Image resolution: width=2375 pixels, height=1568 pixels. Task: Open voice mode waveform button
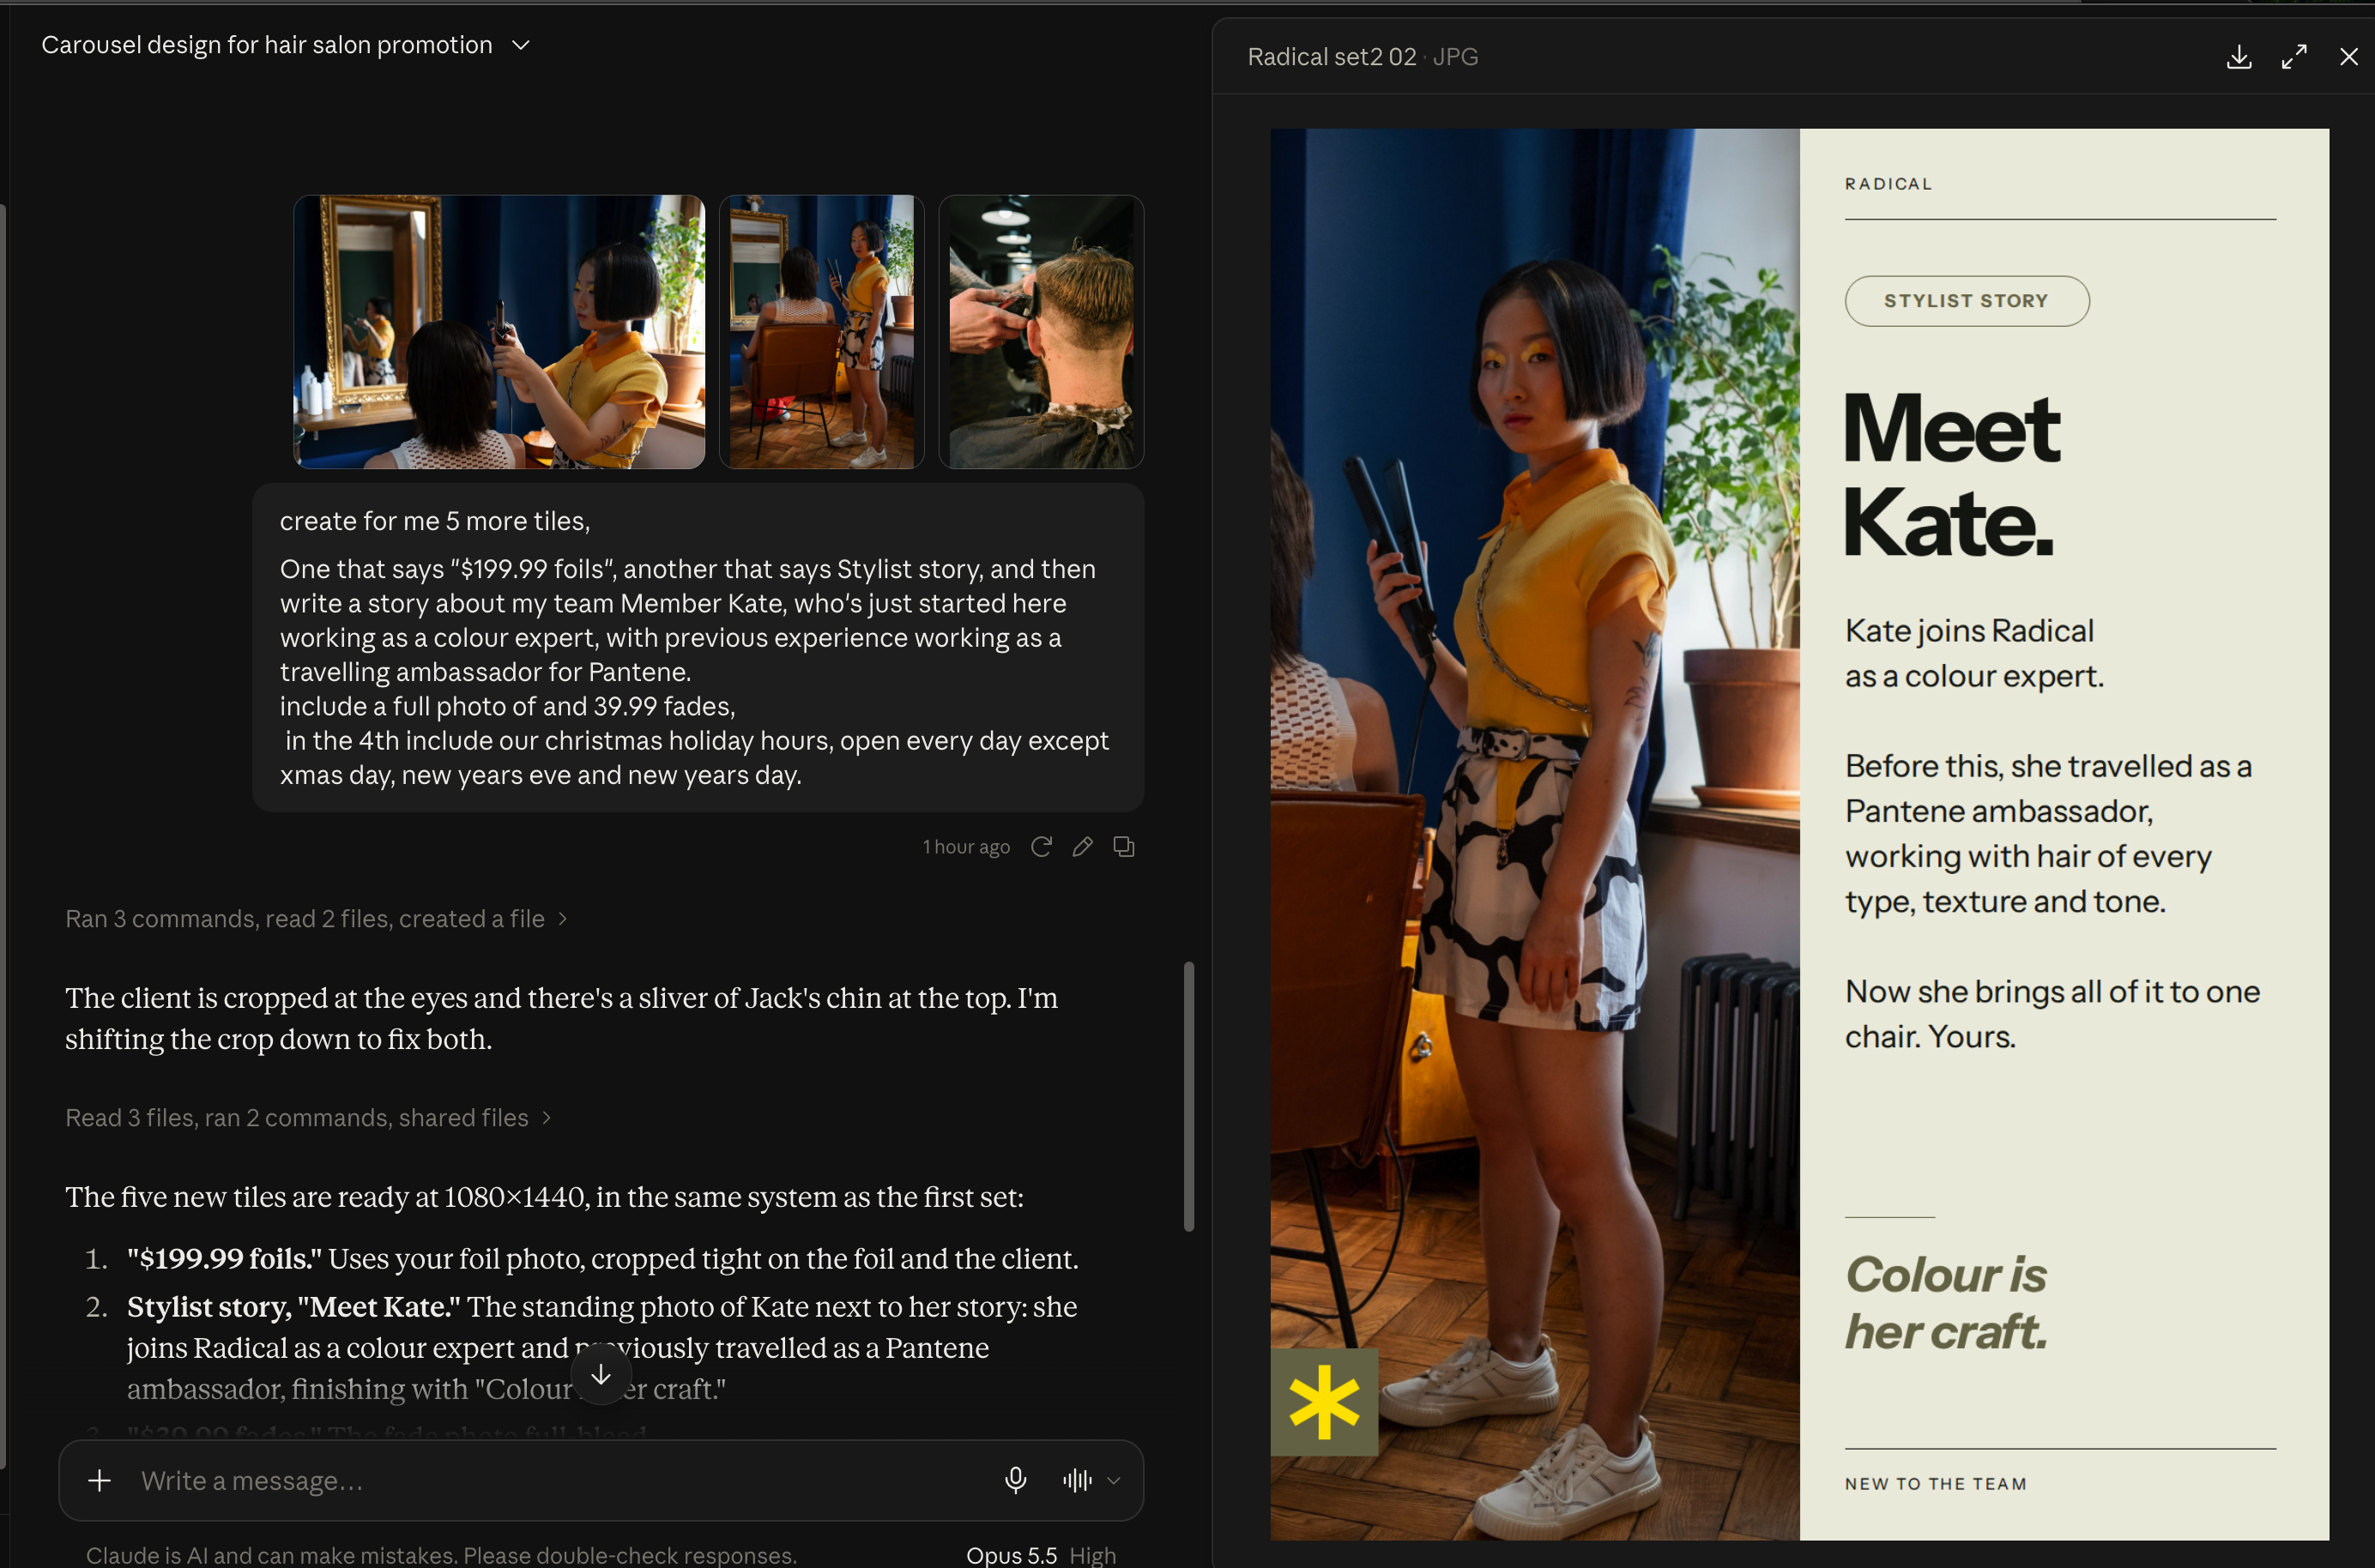1077,1480
